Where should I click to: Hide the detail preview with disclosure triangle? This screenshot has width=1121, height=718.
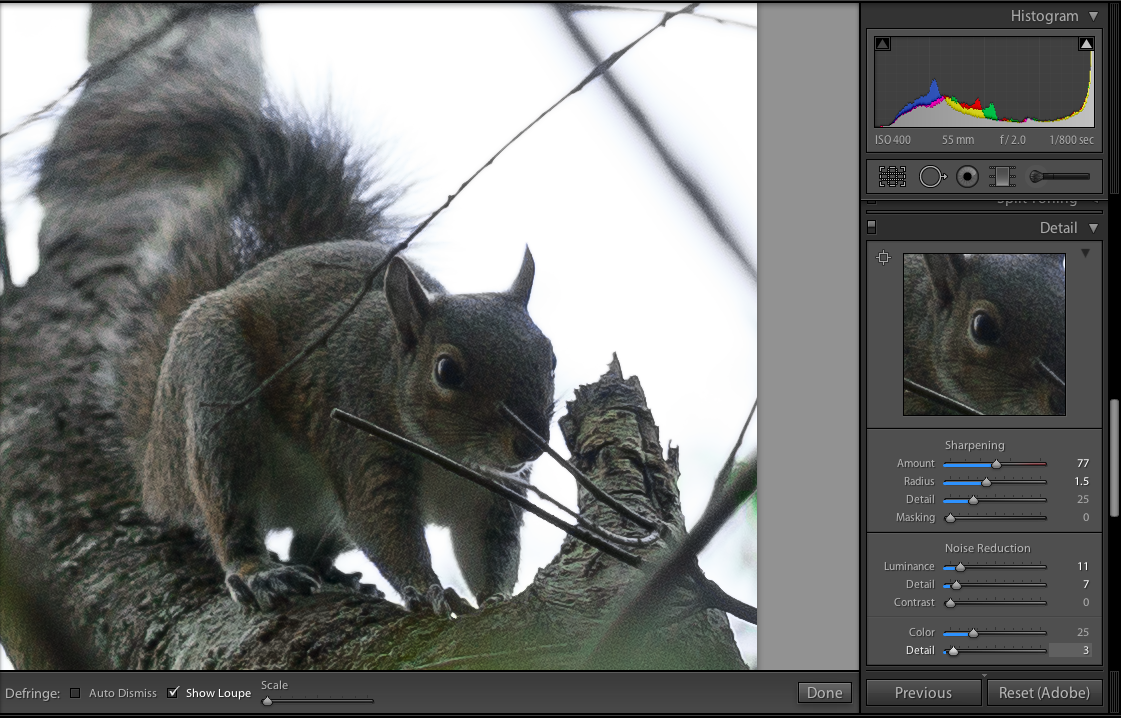pyautogui.click(x=1085, y=254)
